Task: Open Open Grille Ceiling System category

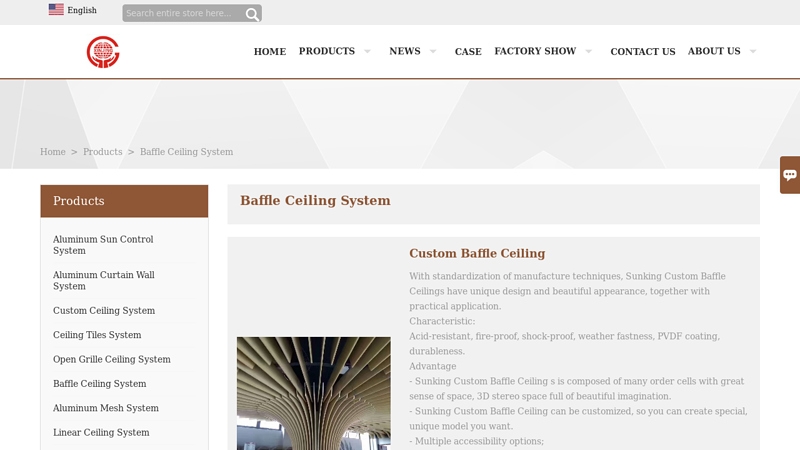Action: tap(112, 359)
